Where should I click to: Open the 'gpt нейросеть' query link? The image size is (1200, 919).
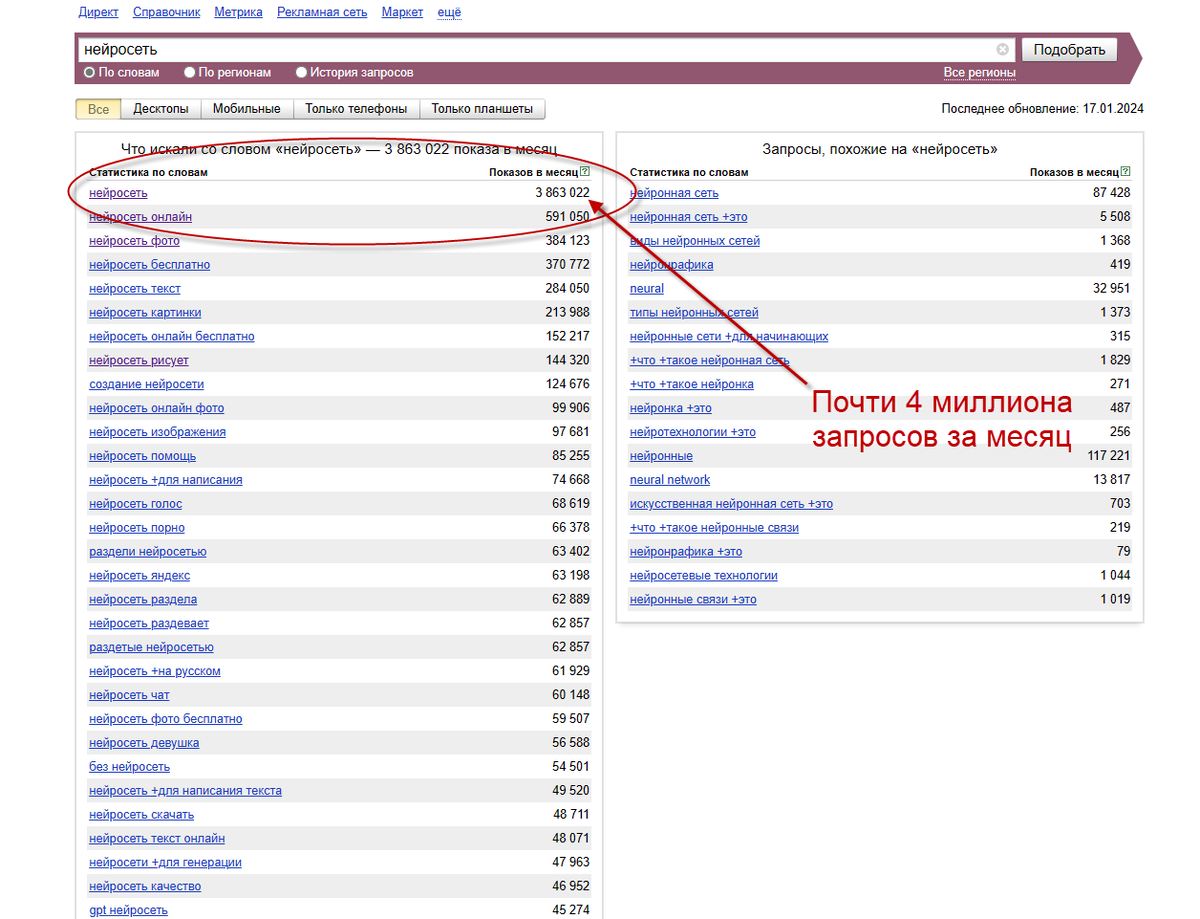(x=128, y=910)
